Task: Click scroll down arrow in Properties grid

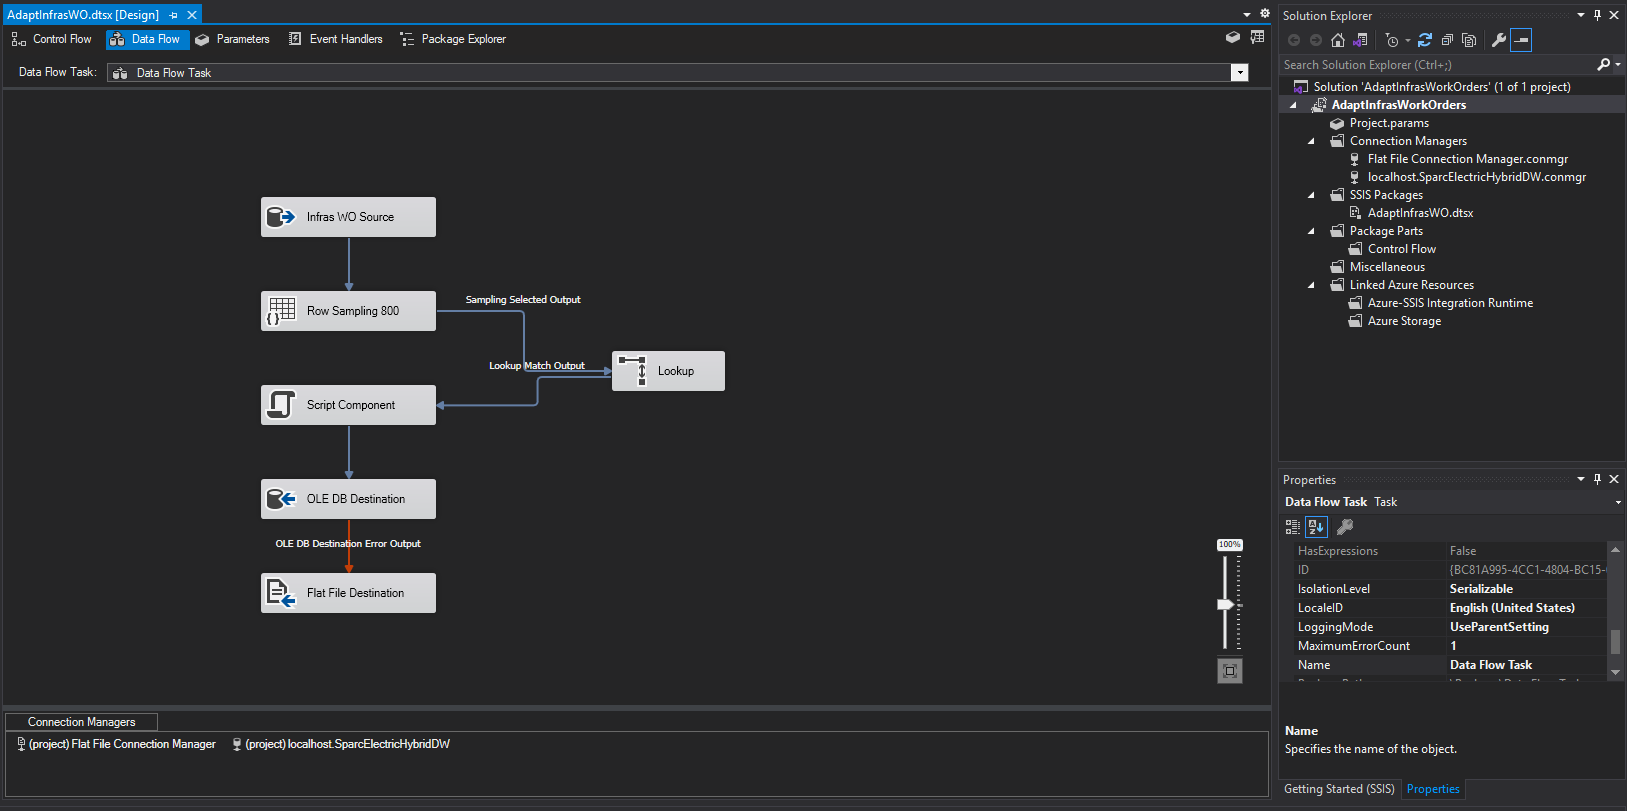Action: (x=1615, y=672)
